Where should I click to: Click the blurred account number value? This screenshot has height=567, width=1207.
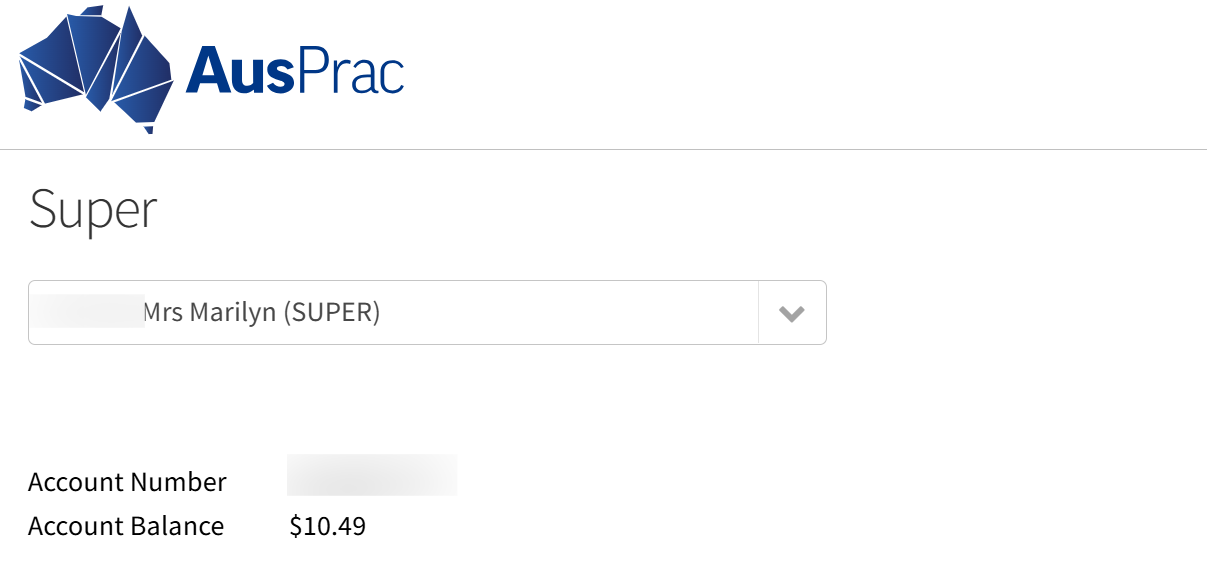[372, 475]
